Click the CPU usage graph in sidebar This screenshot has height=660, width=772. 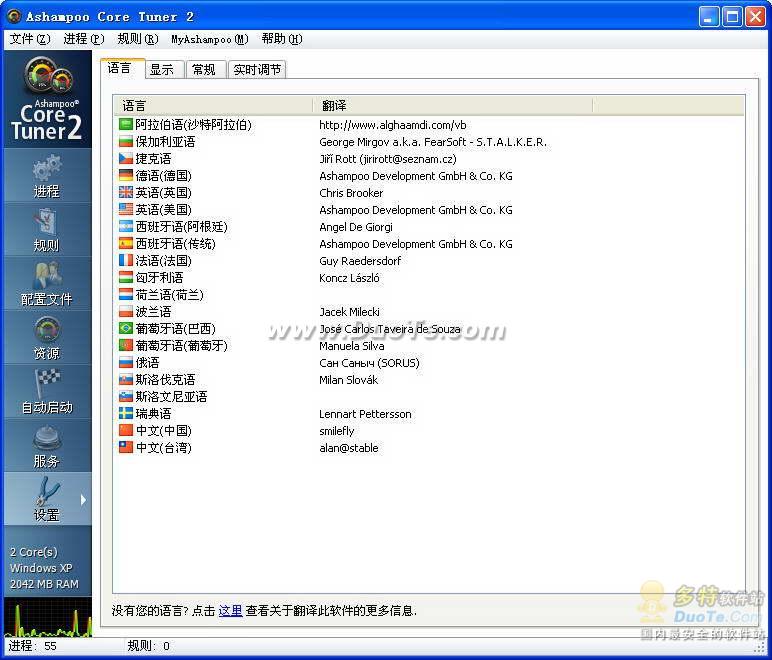tap(47, 617)
